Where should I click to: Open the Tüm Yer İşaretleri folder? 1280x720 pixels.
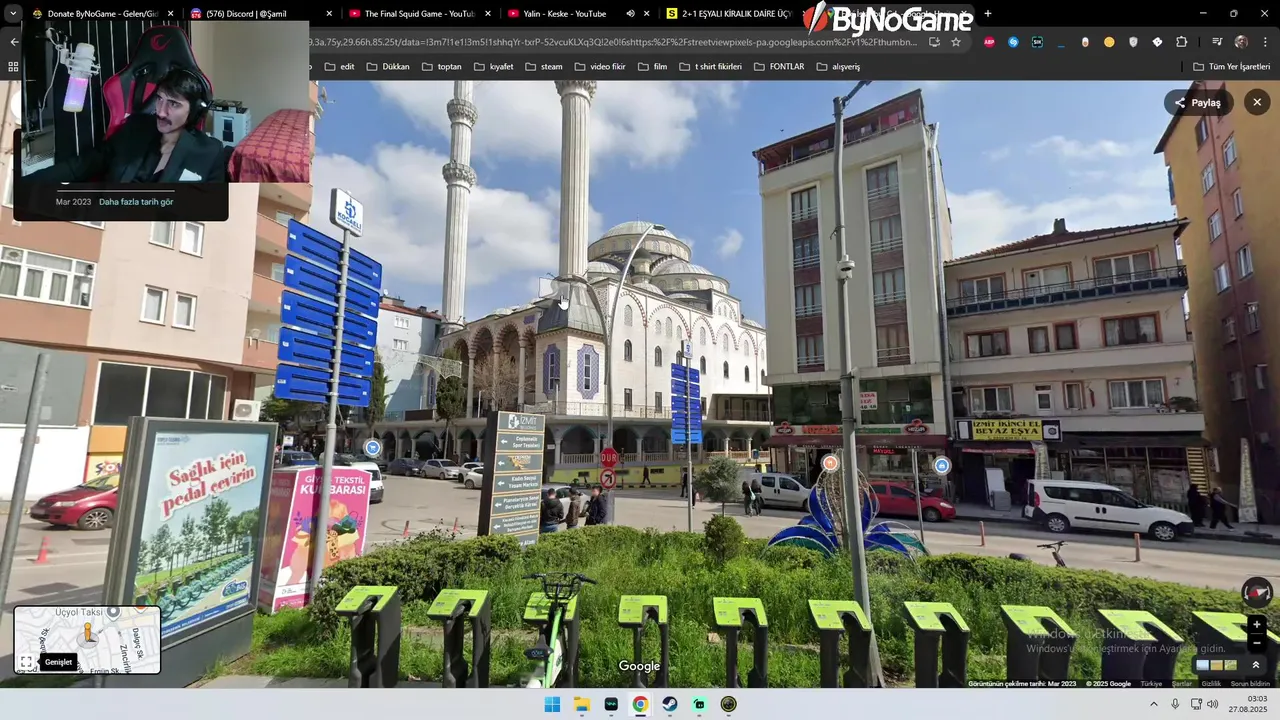point(1231,67)
